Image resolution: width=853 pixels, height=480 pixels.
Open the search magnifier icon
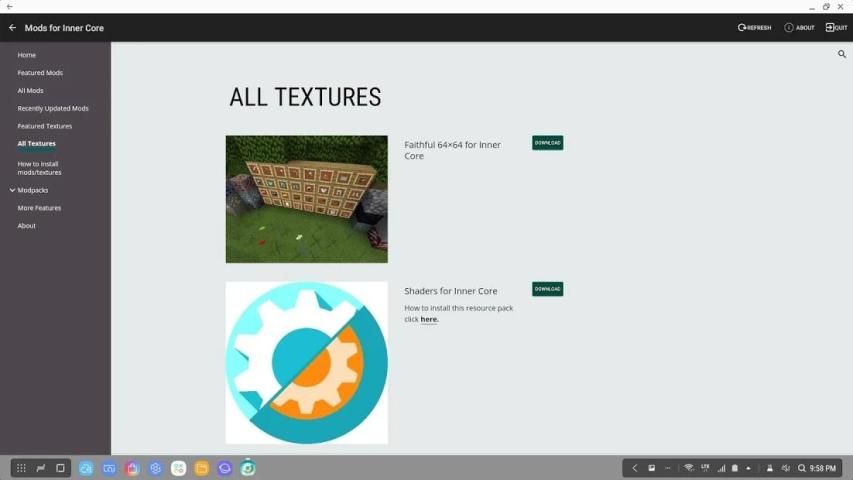click(842, 54)
